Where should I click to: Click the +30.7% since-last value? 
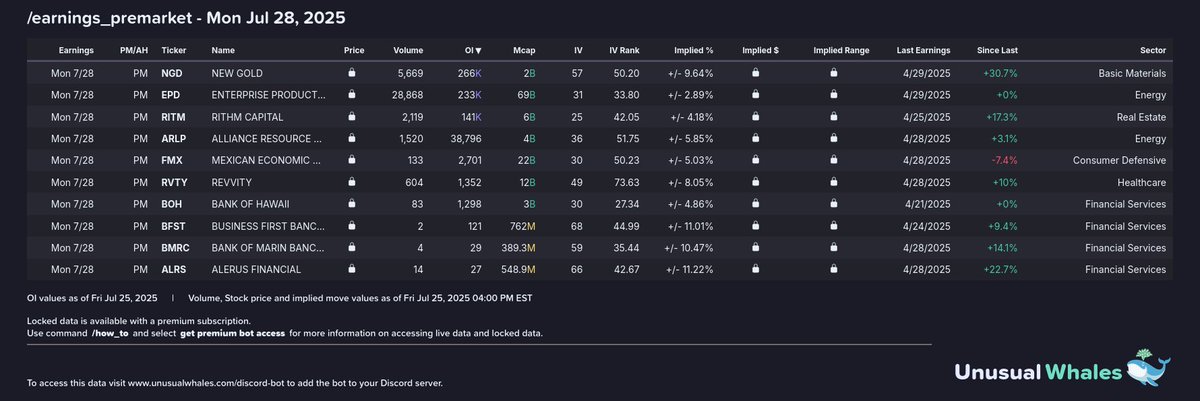(1002, 73)
